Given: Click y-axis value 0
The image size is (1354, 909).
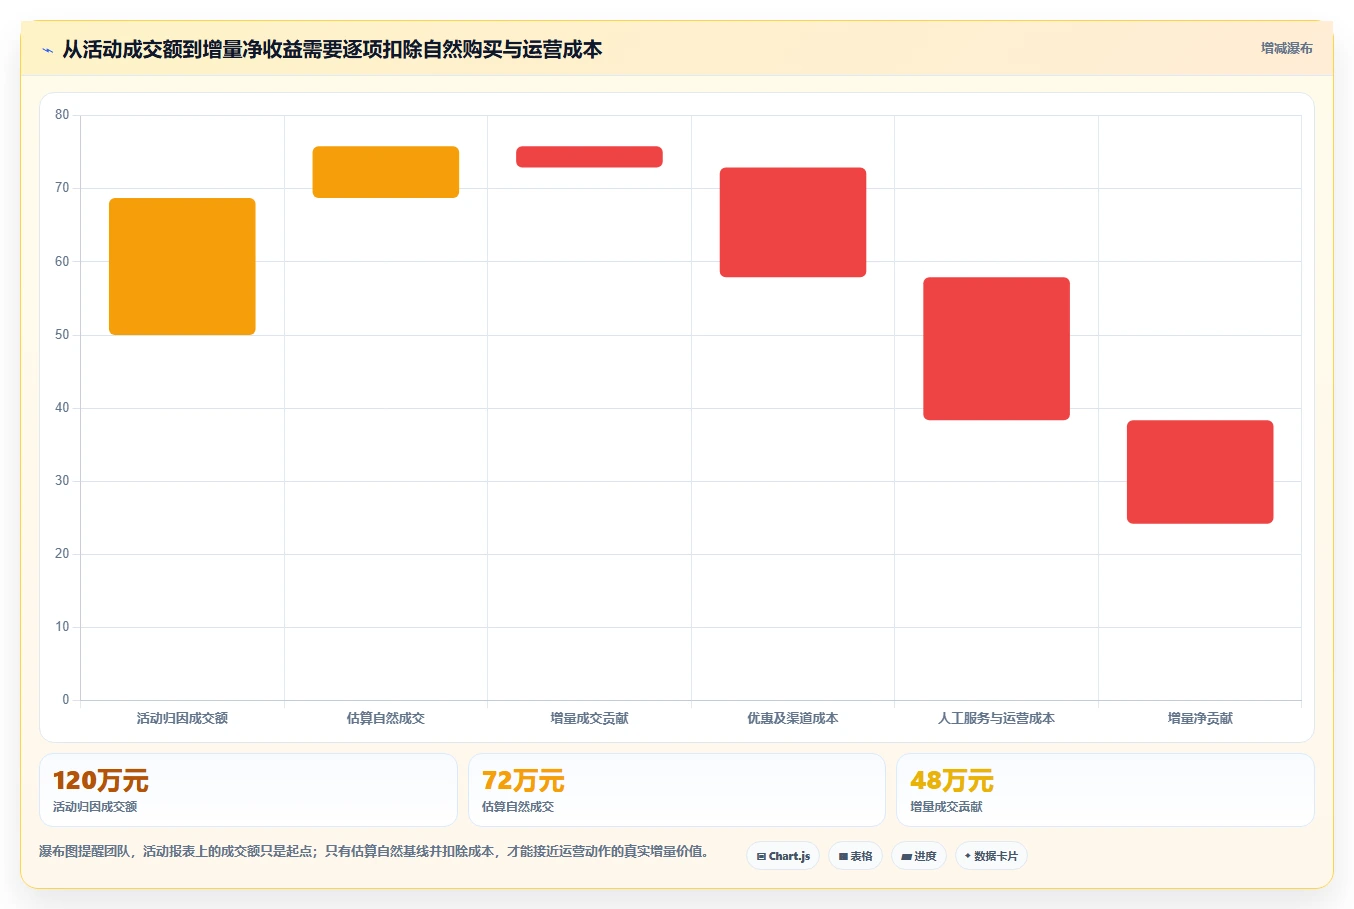Looking at the screenshot, I should tap(66, 700).
